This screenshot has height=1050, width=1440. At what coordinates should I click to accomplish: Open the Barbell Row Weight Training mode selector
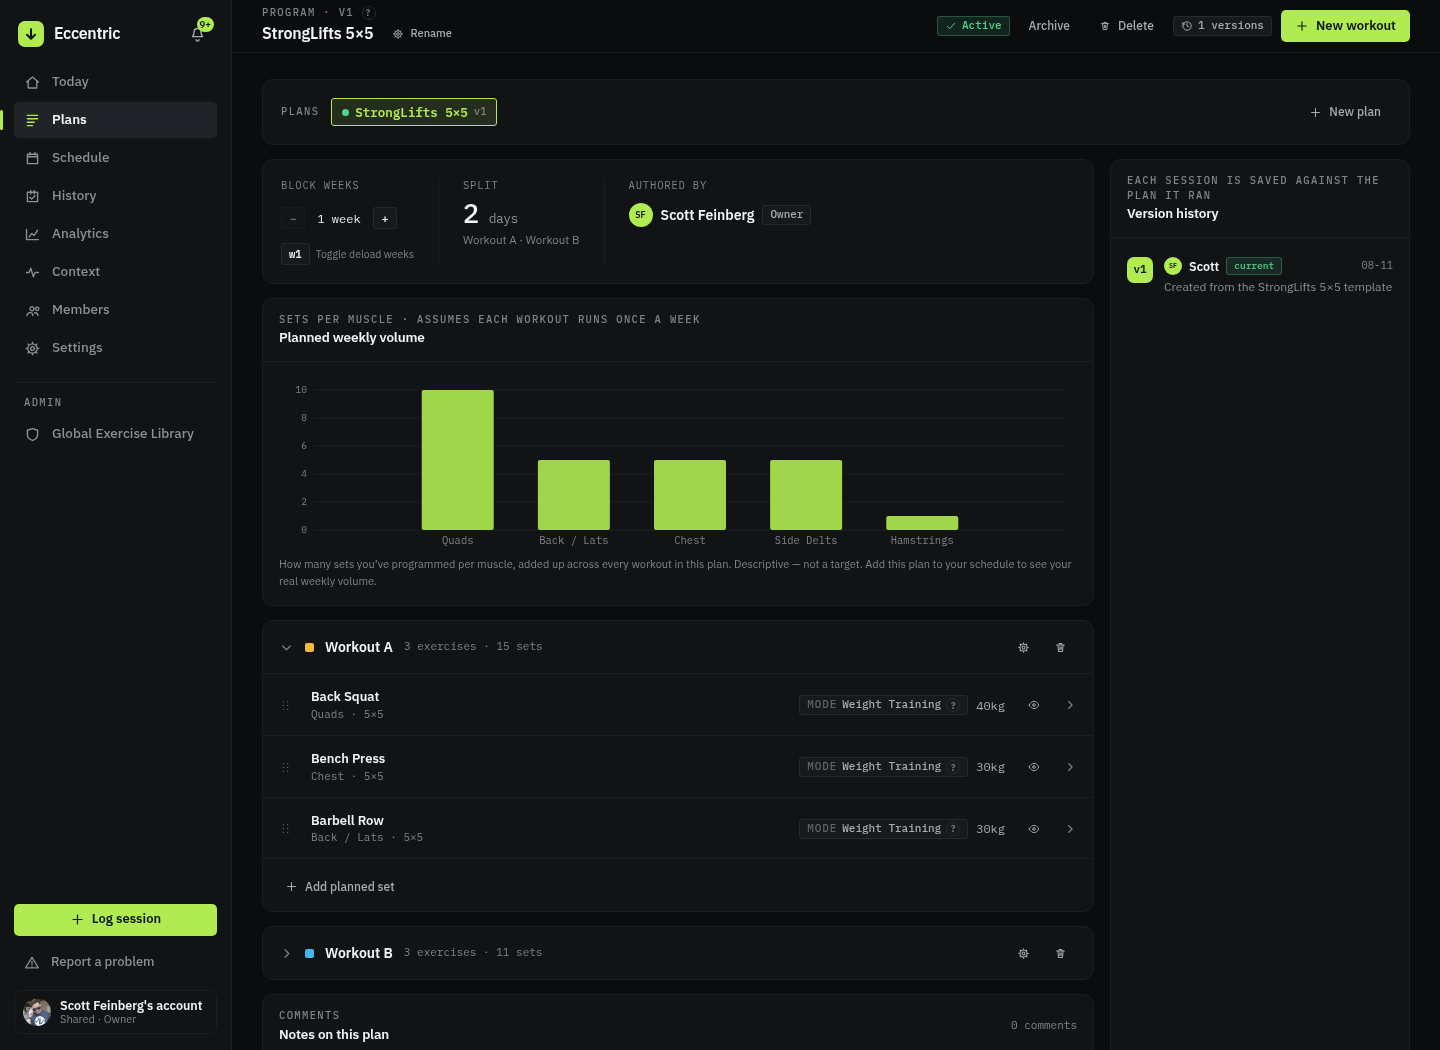pos(883,829)
